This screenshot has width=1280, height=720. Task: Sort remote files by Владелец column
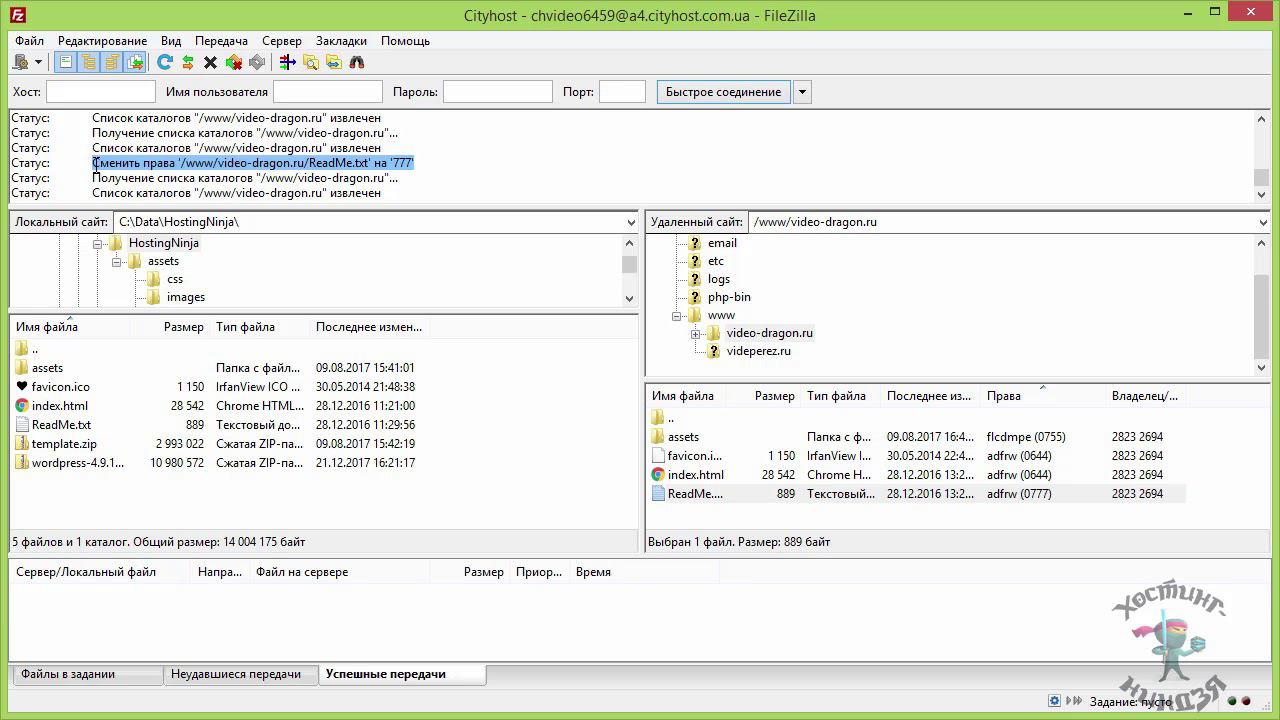tap(1145, 396)
